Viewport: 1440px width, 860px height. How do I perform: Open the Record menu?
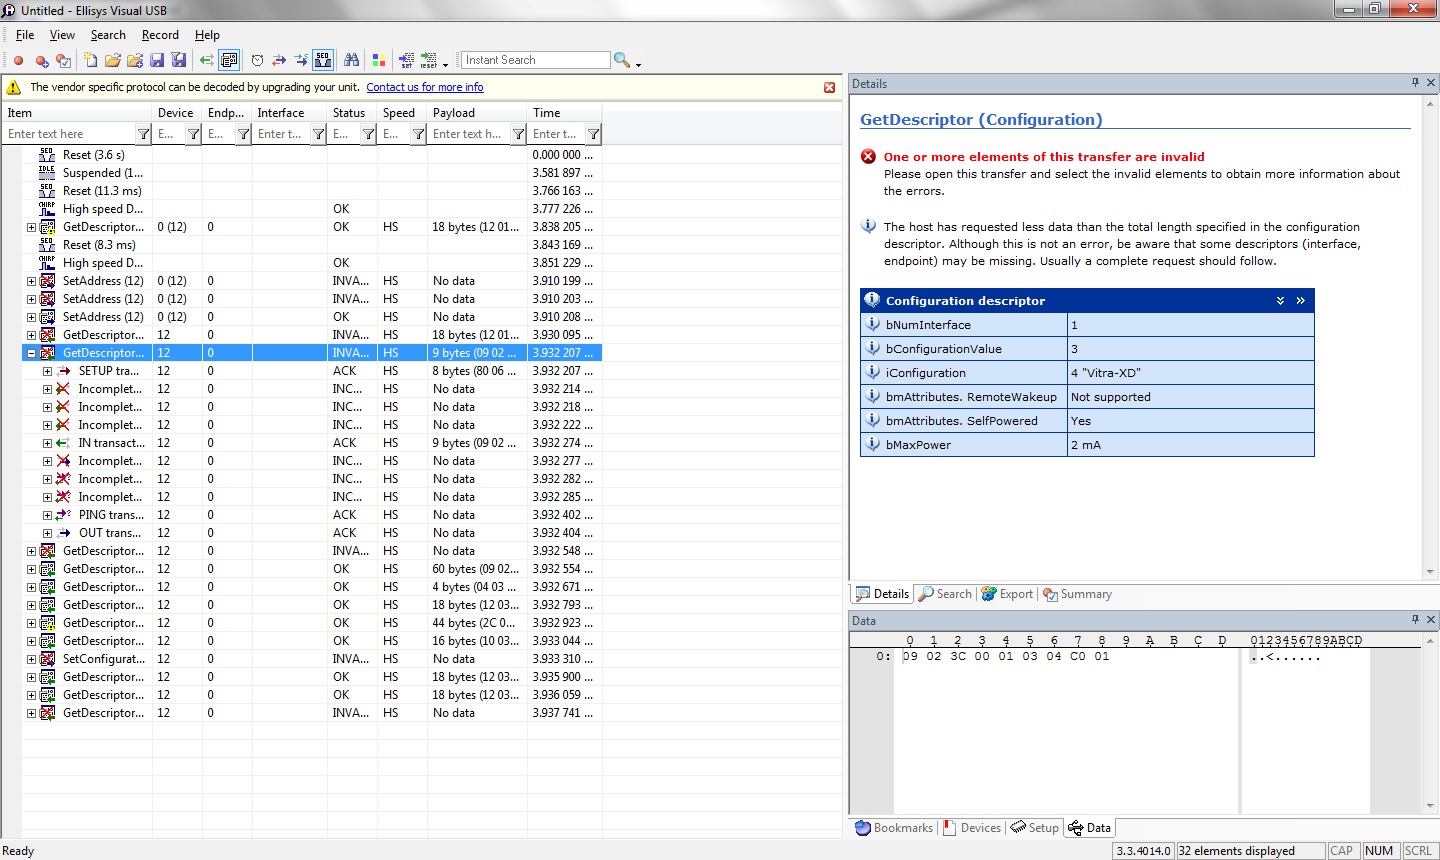pos(160,35)
